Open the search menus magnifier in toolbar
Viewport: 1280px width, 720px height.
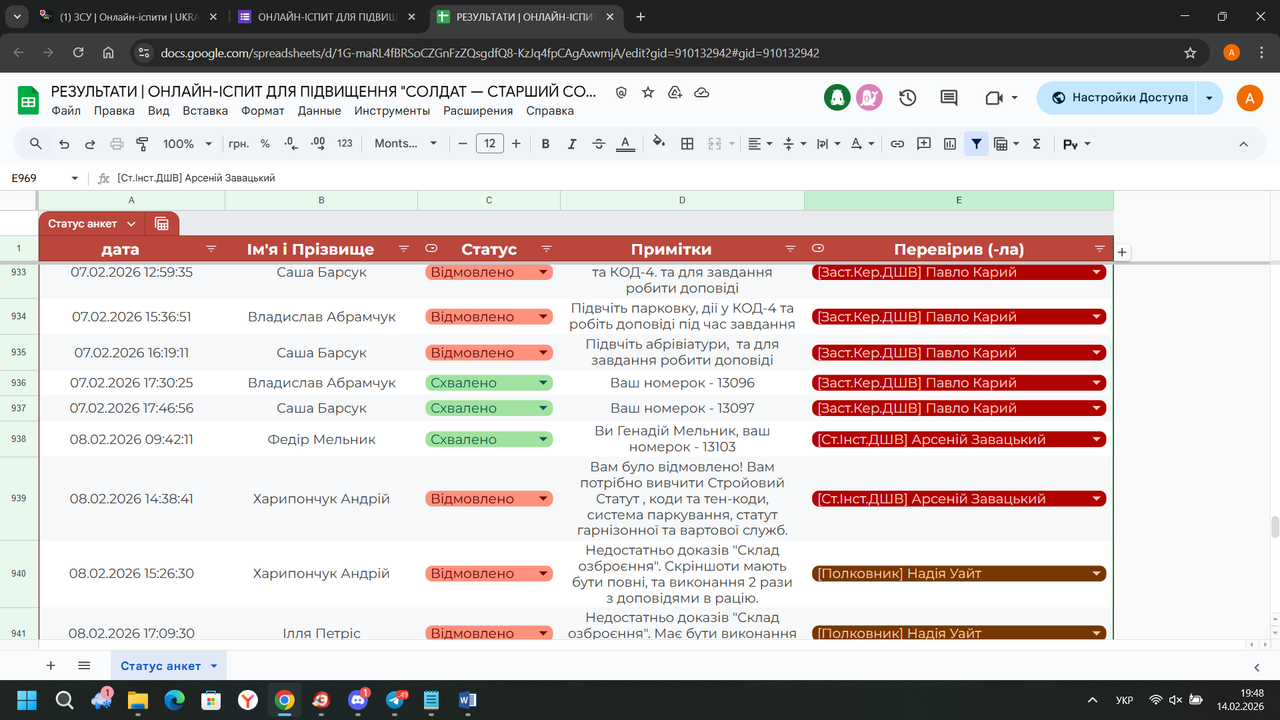pos(36,144)
